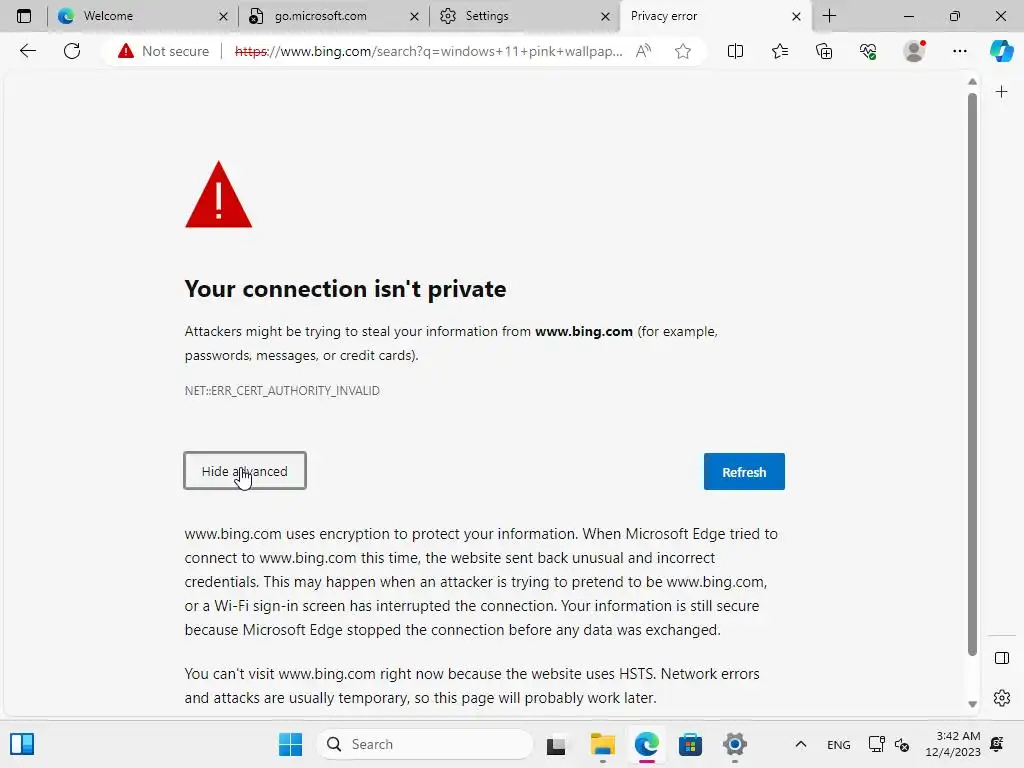Open Collections icon in toolbar

[824, 51]
